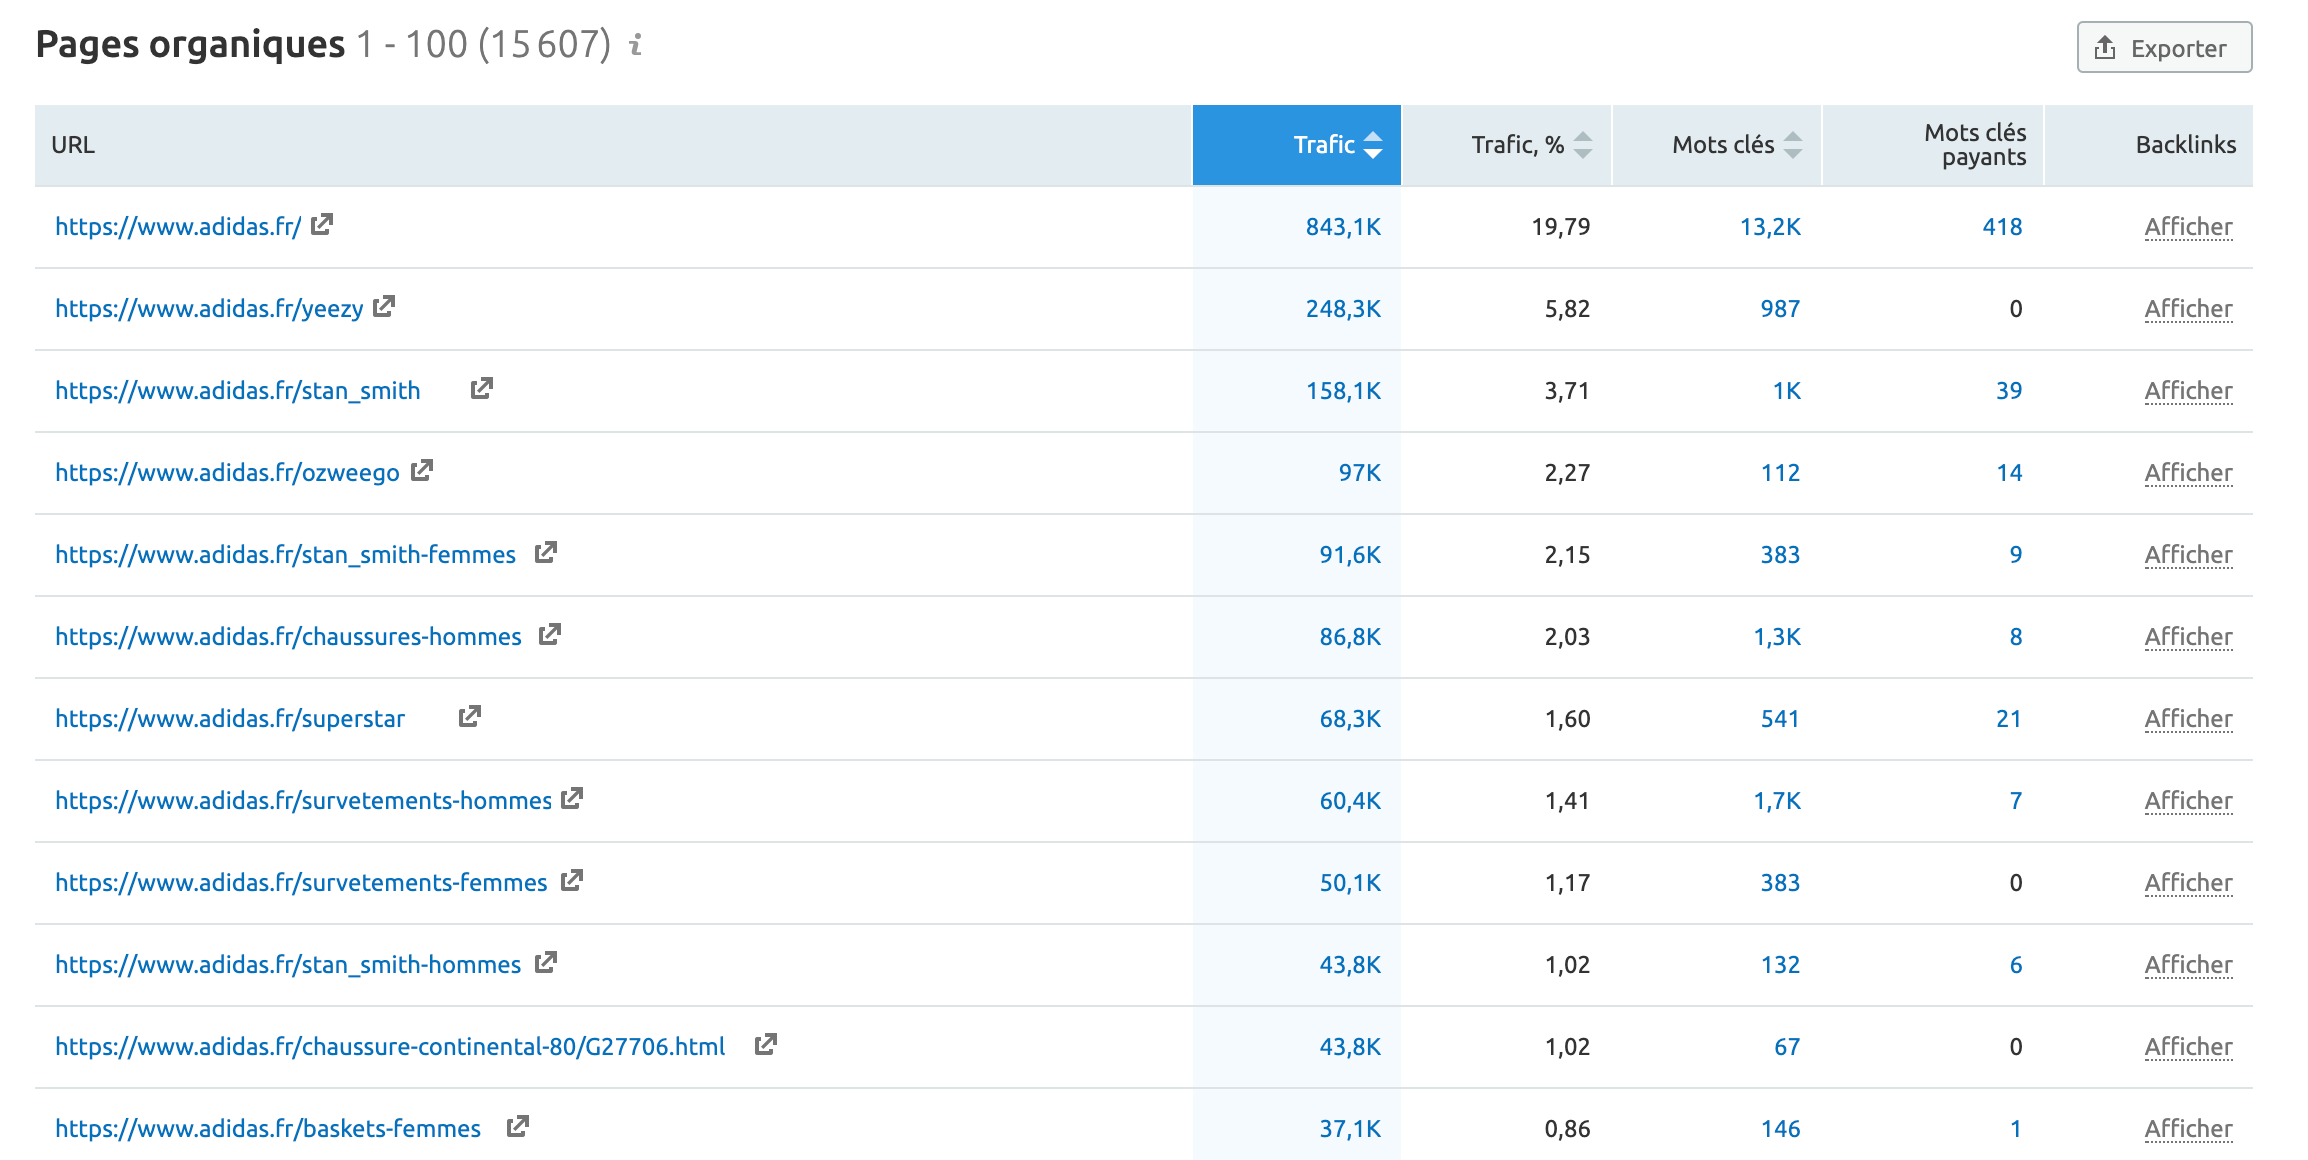Open external link icon next to ozweego

tap(422, 470)
